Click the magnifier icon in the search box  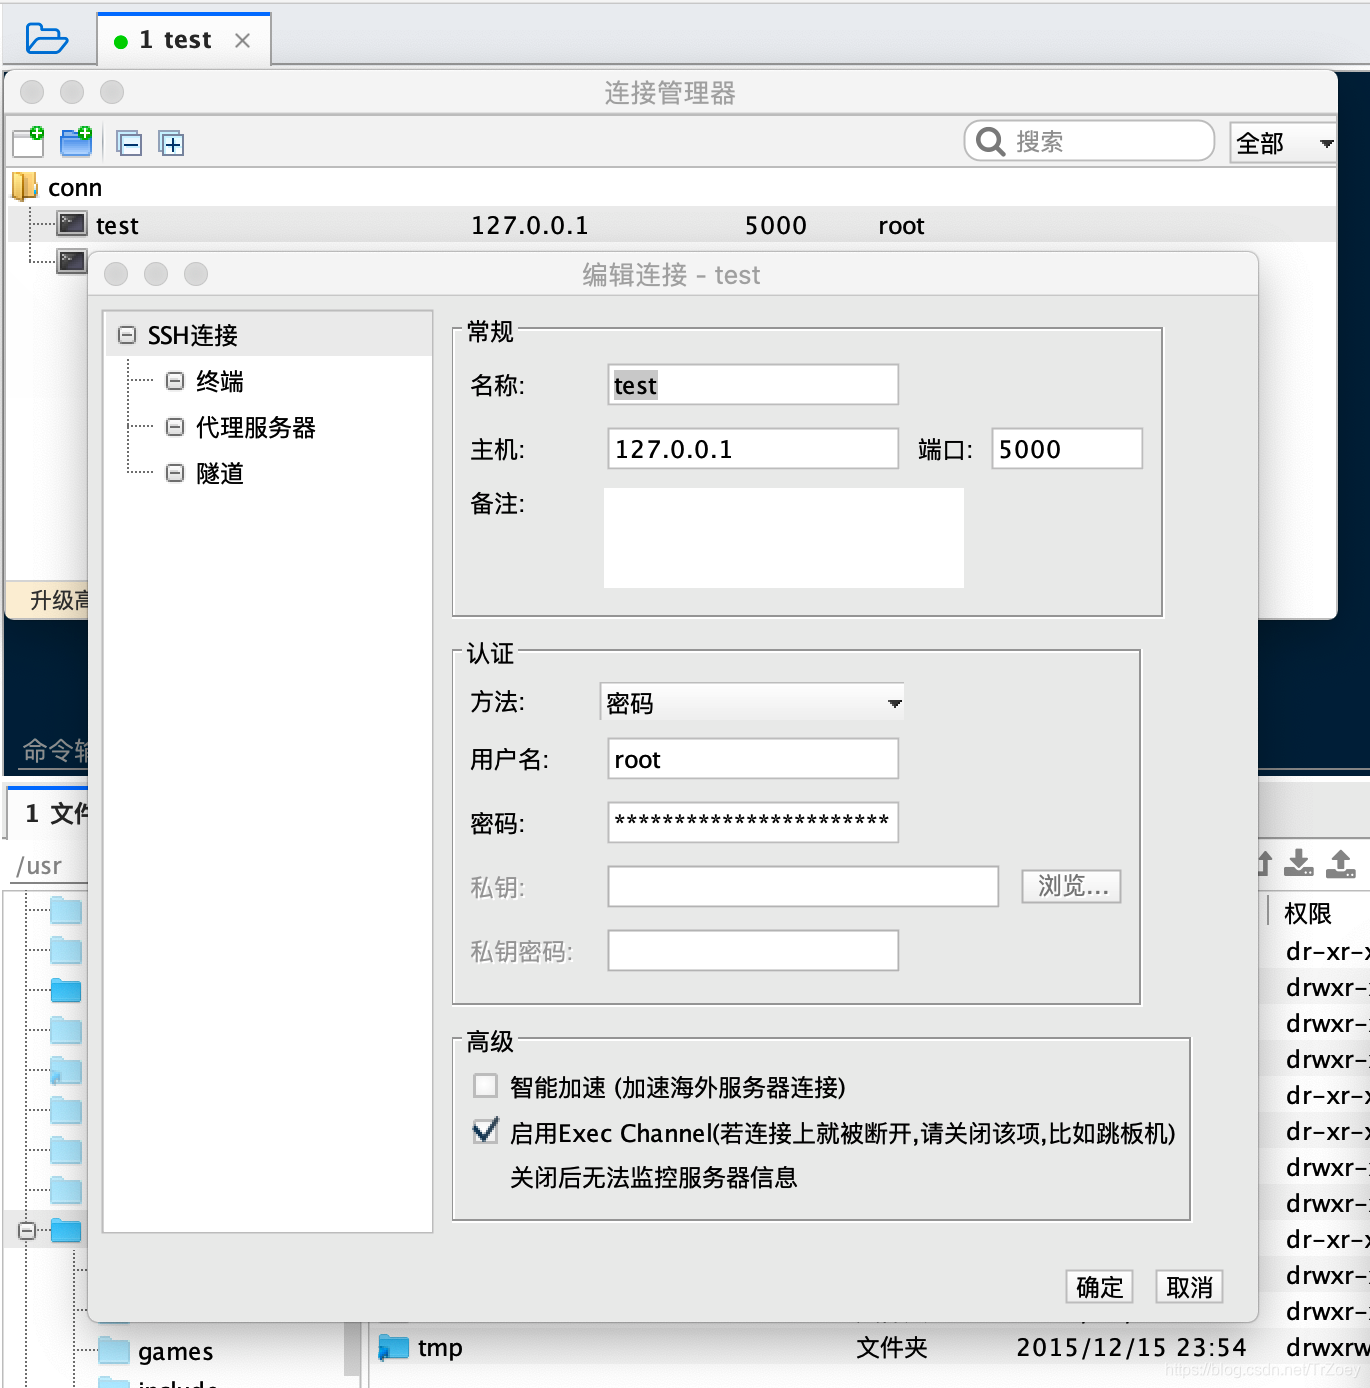pyautogui.click(x=989, y=141)
